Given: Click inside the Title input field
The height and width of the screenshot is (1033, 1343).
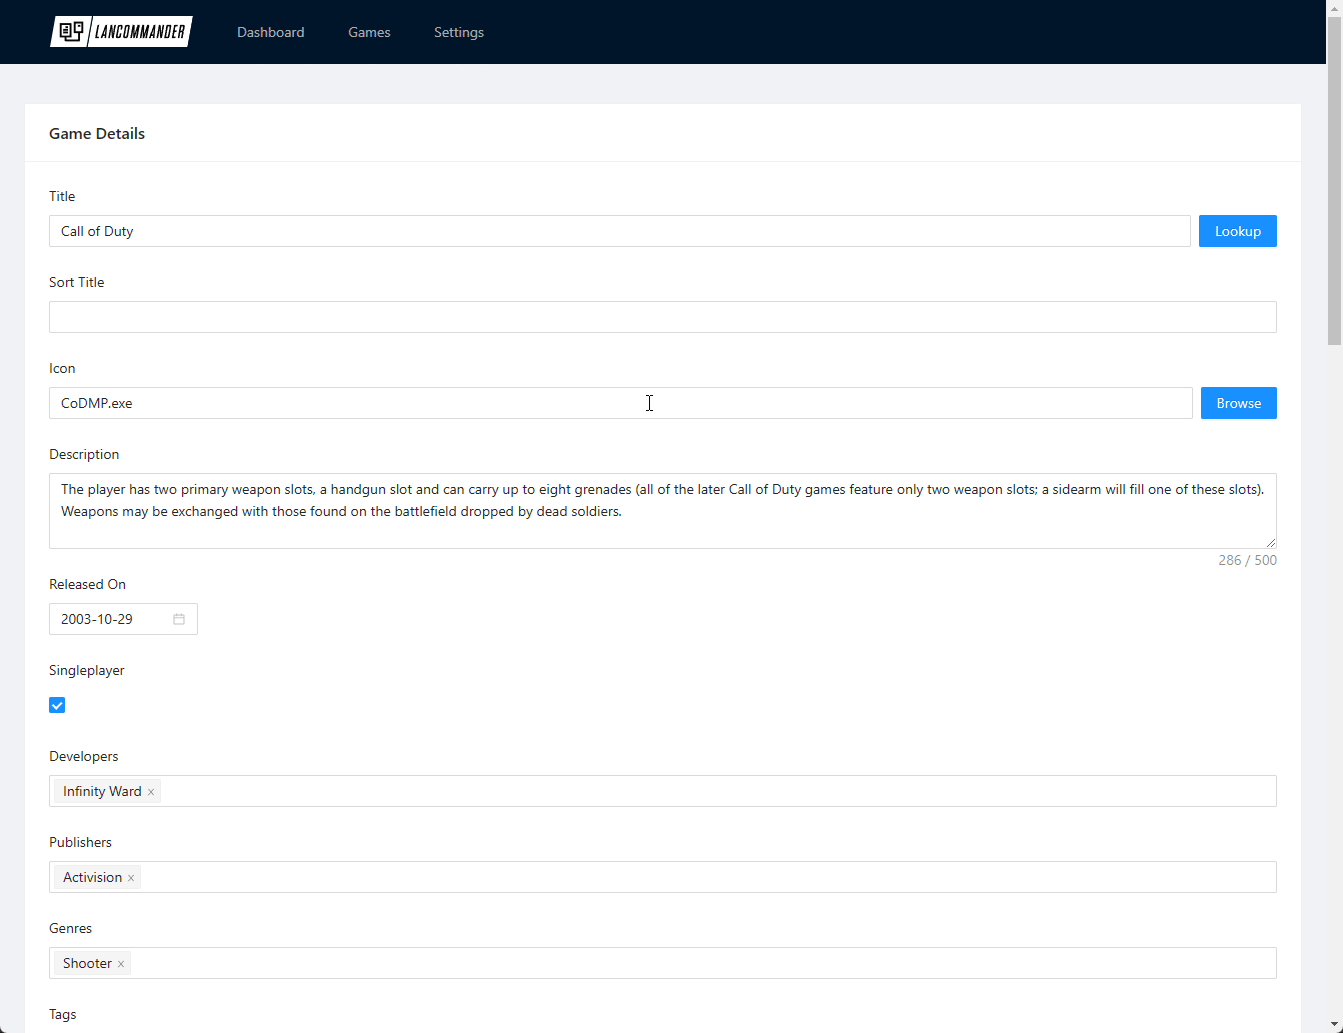Looking at the screenshot, I should point(619,231).
